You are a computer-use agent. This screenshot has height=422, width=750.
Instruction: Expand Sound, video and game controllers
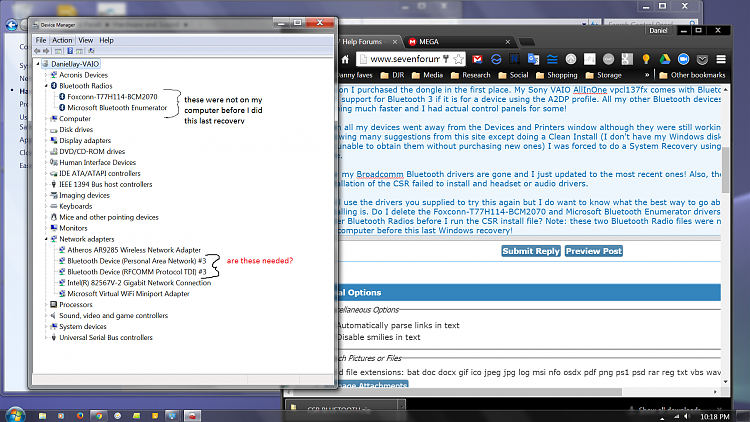pos(46,316)
